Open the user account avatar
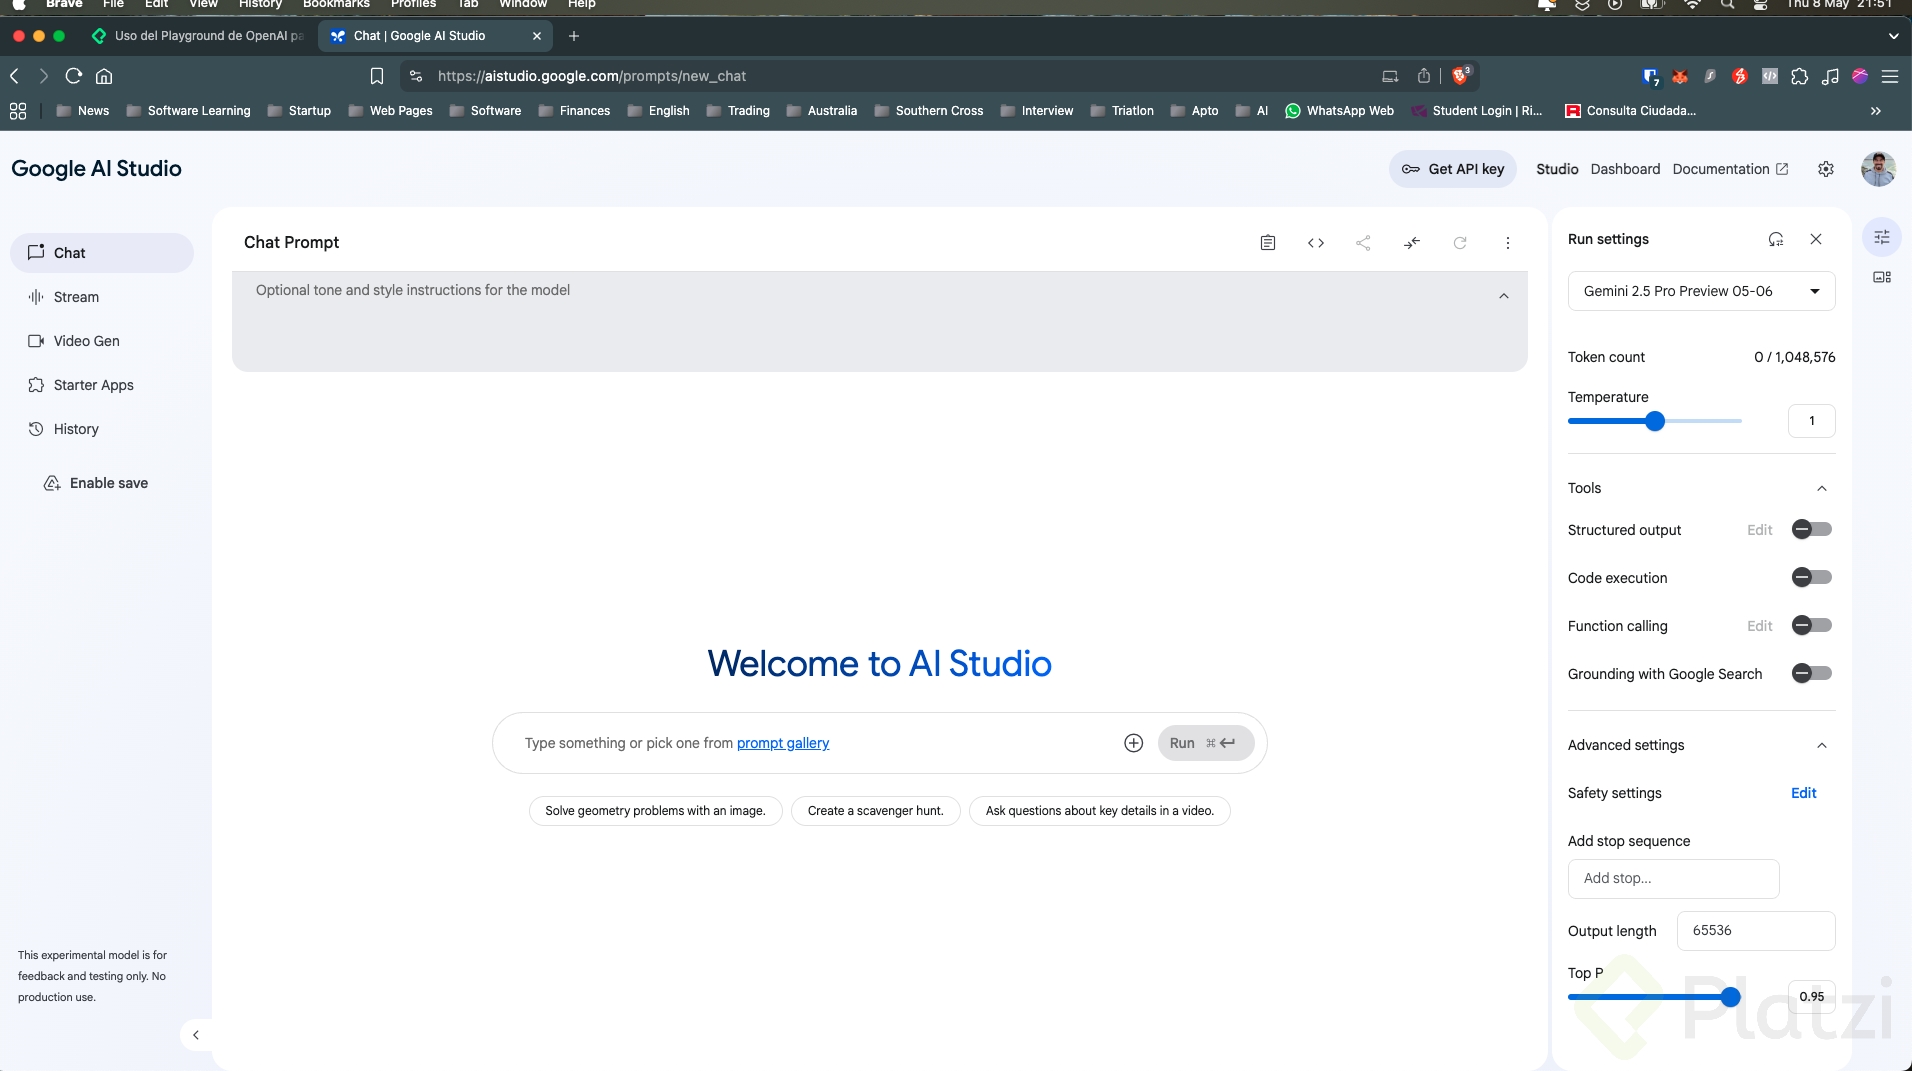 point(1878,169)
